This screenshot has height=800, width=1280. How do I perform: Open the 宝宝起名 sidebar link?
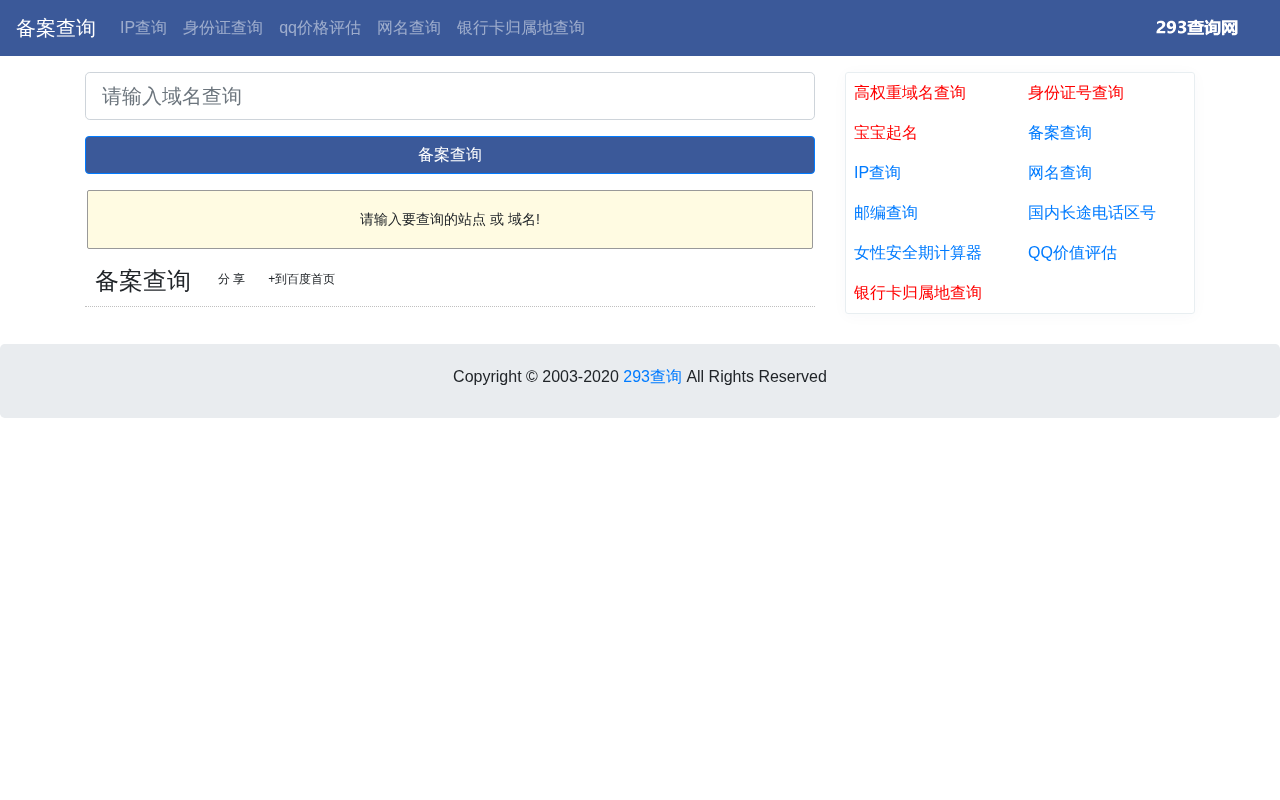[x=886, y=133]
